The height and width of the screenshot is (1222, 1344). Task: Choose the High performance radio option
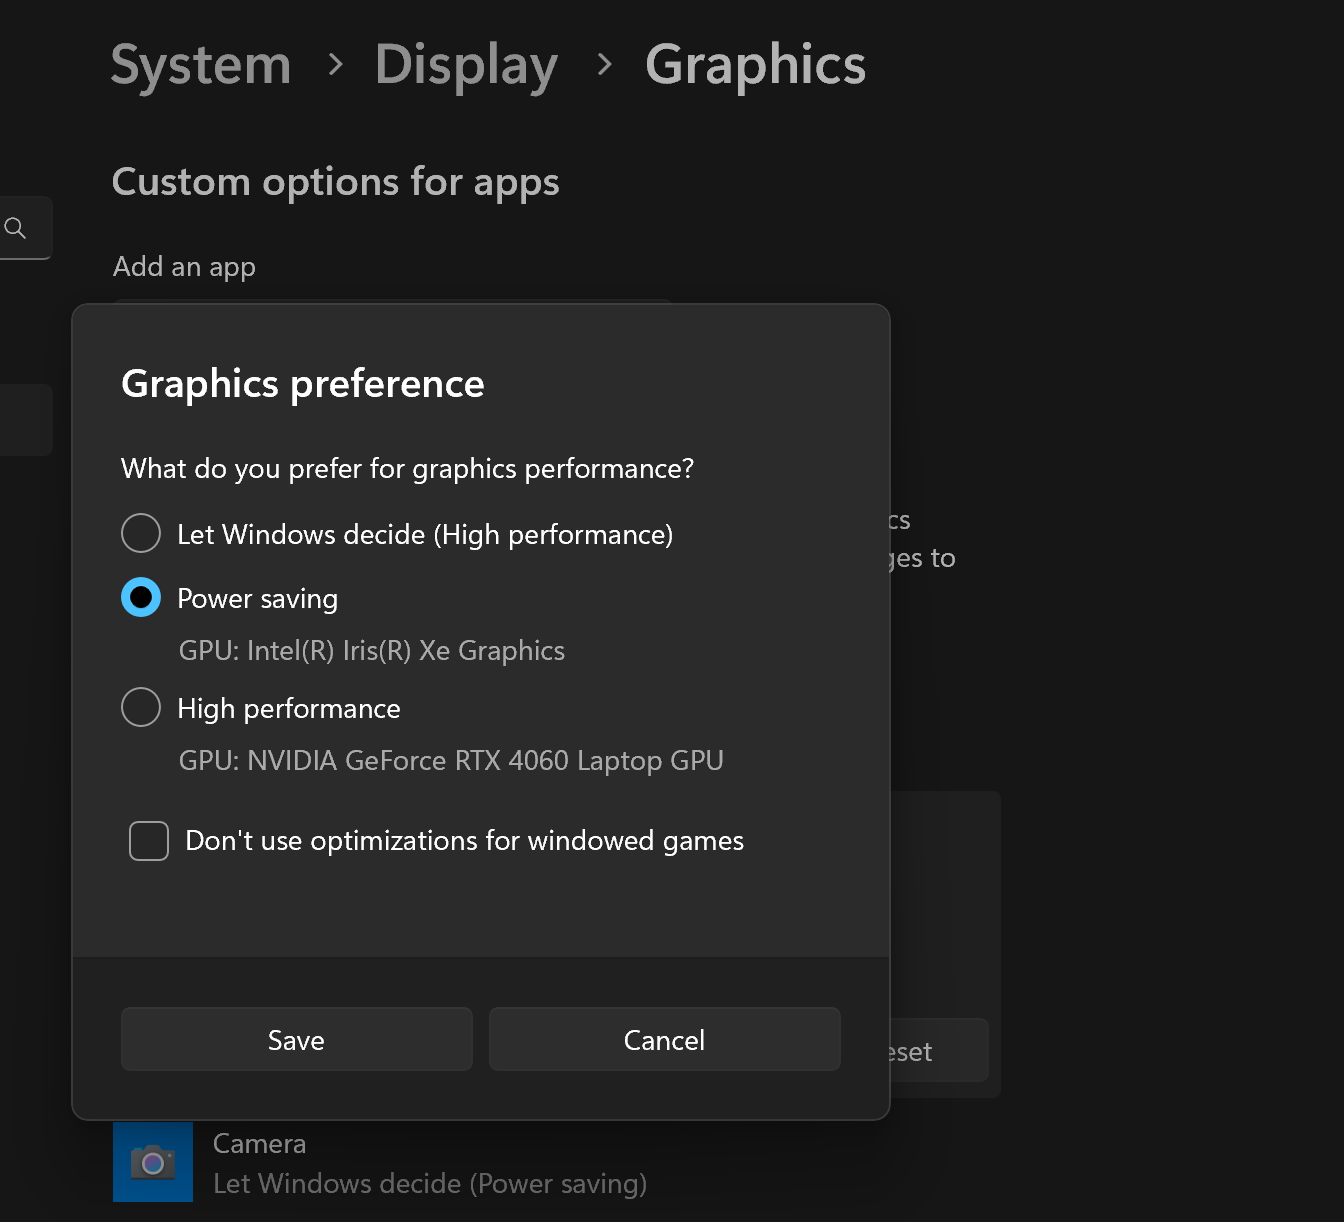point(141,707)
